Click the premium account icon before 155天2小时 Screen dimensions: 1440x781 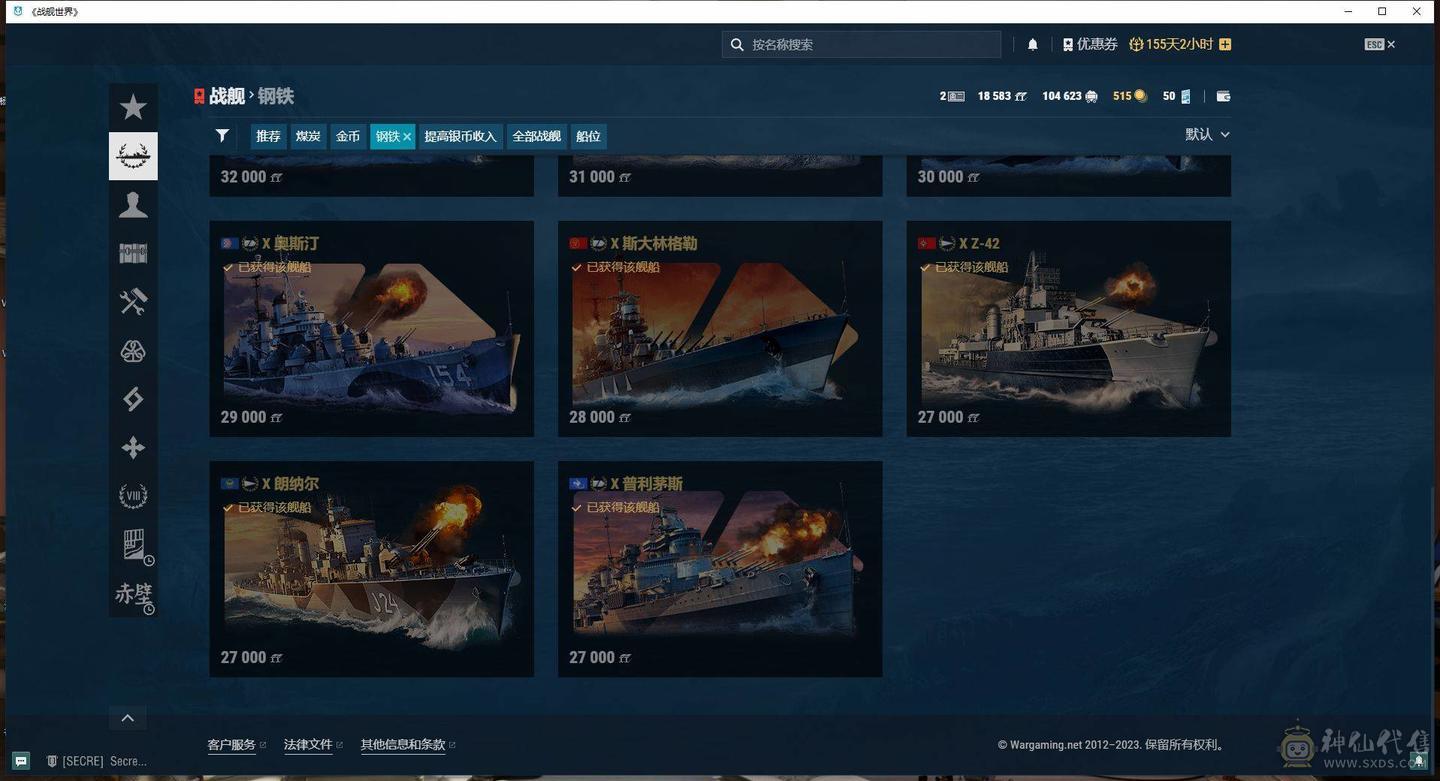click(x=1136, y=44)
